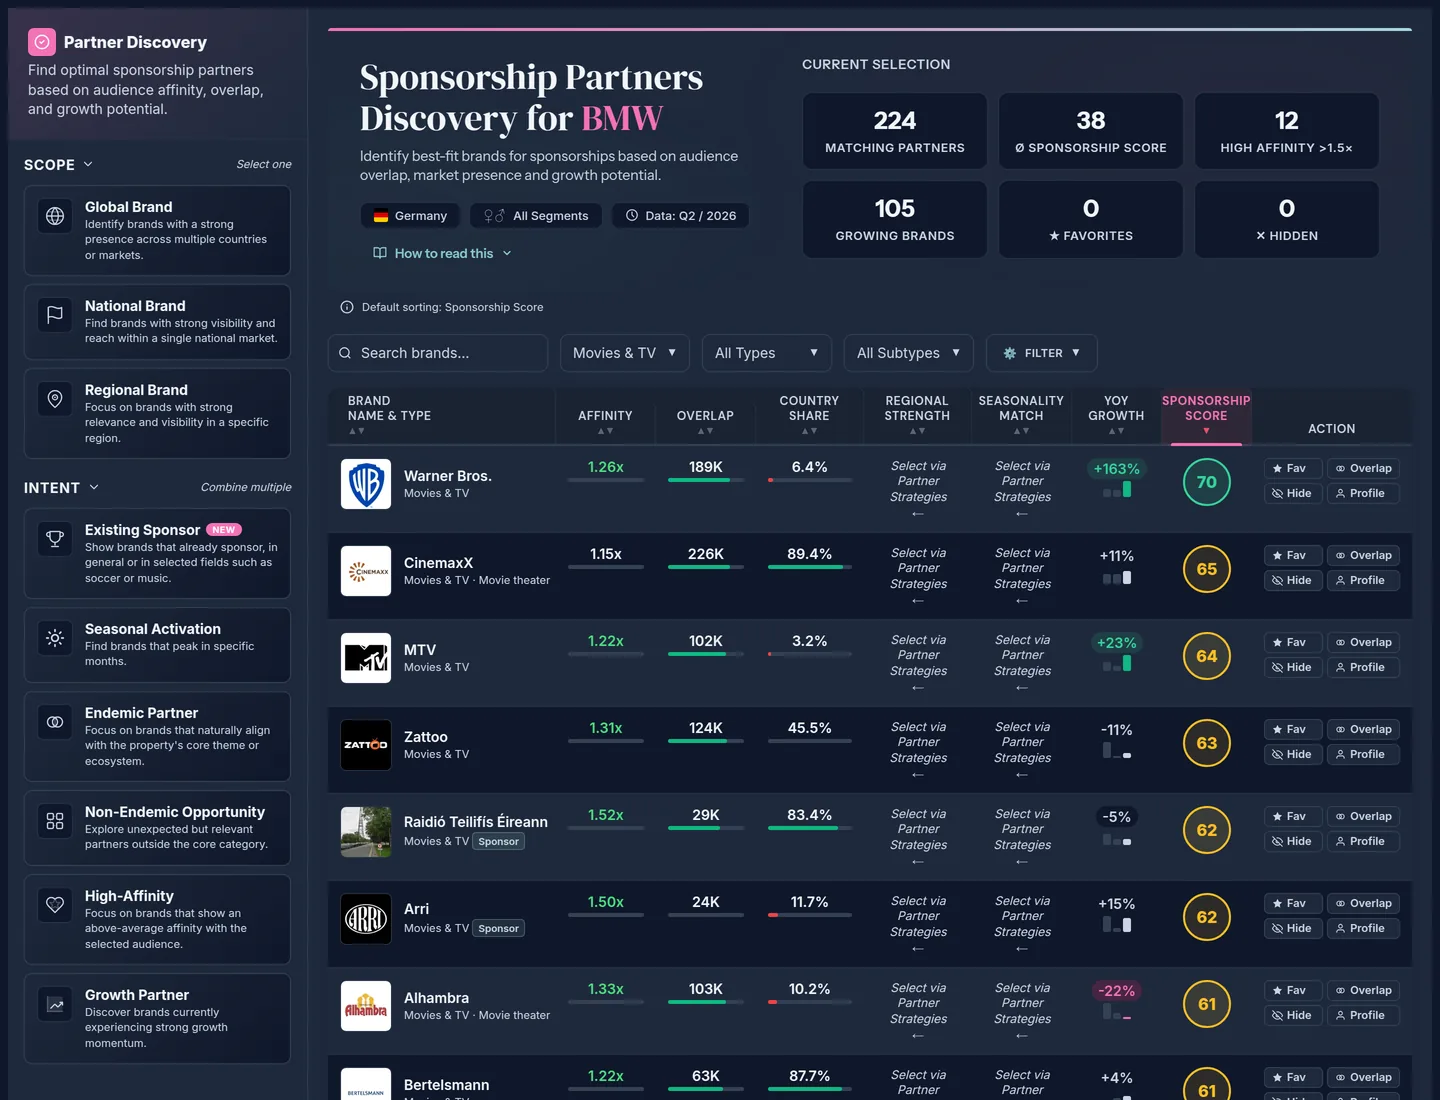Toggle the Seasonal Activation intent
Screen dimensions: 1440x1100
[157, 645]
